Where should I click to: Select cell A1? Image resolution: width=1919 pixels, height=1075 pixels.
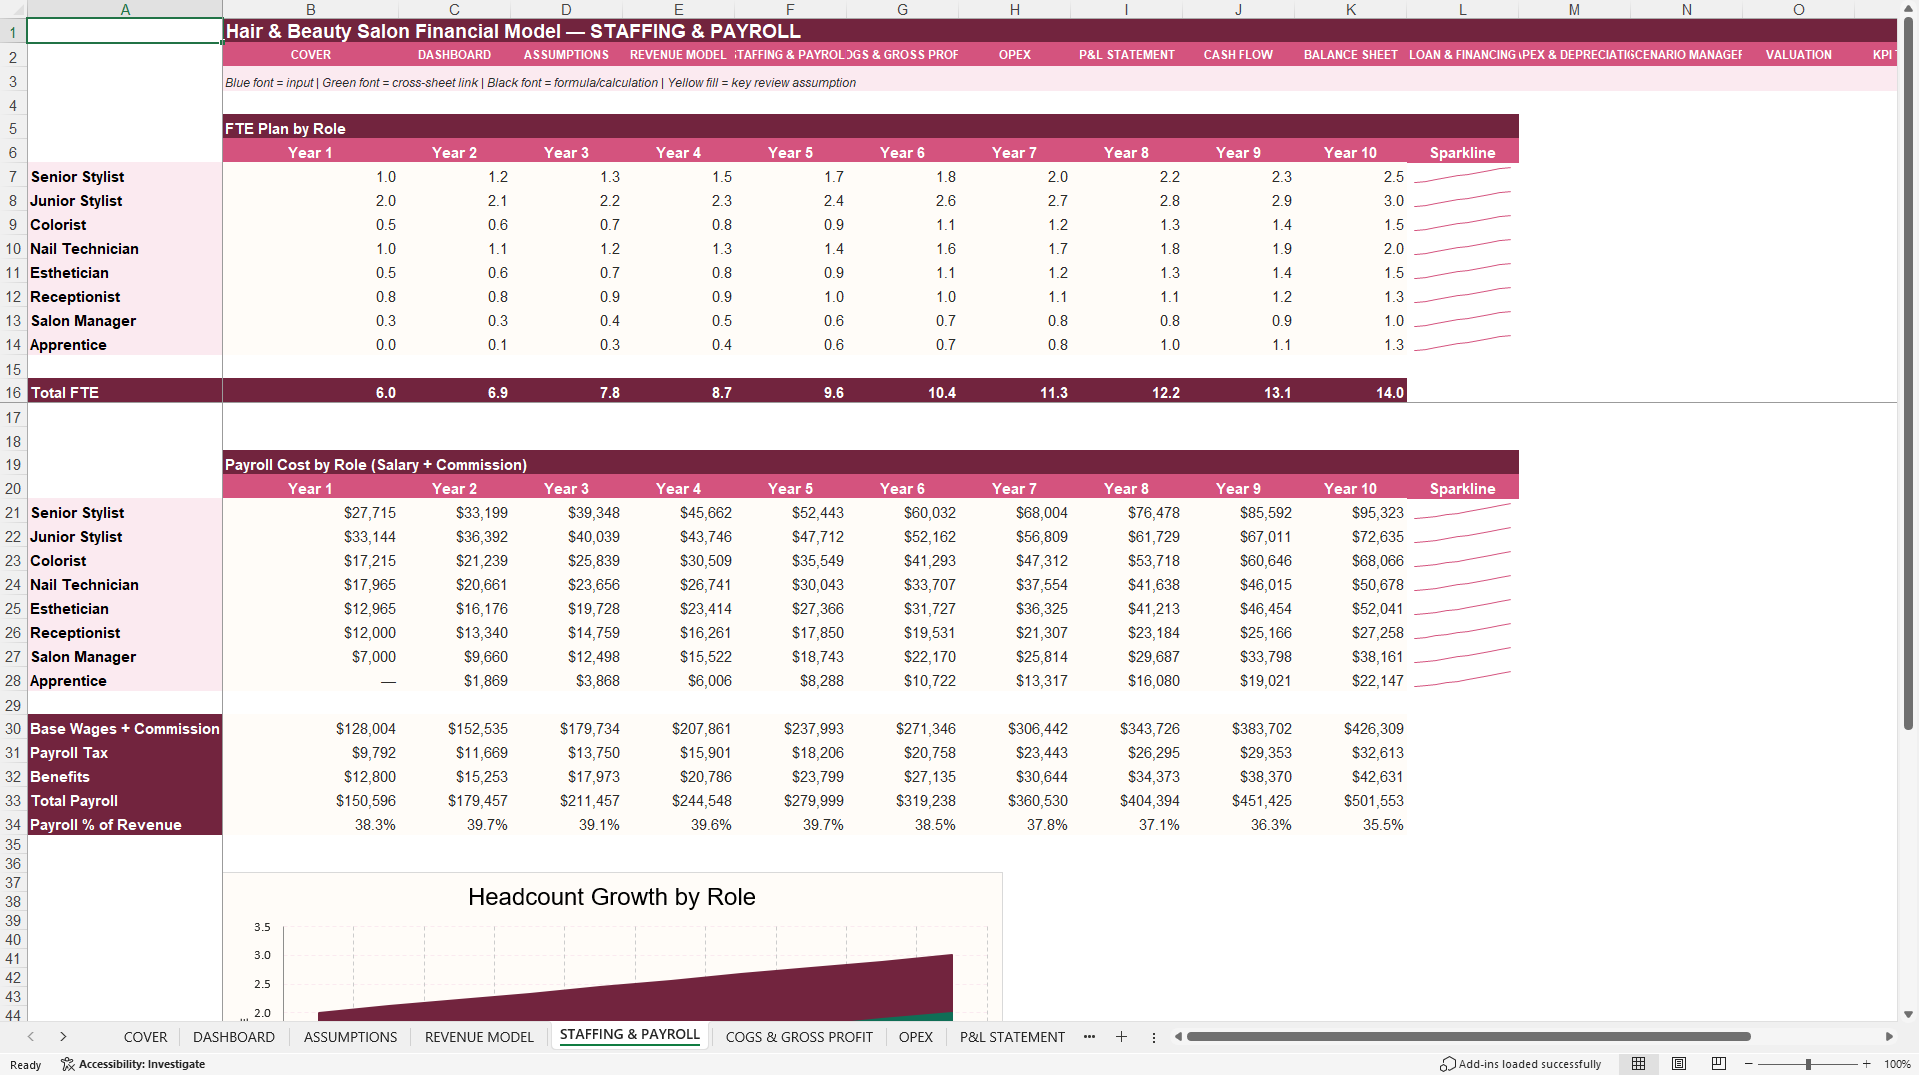pyautogui.click(x=124, y=31)
